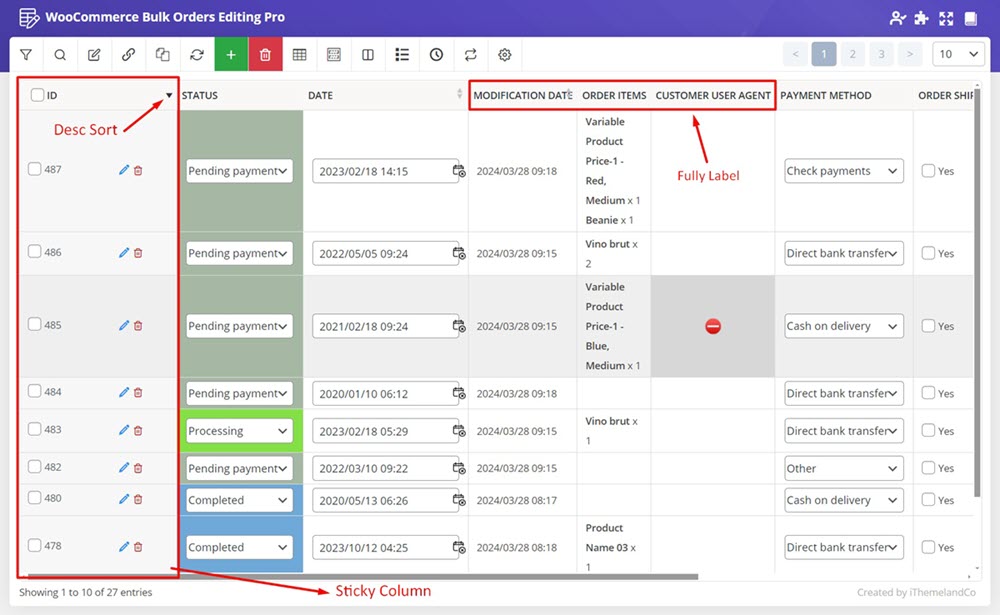Viewport: 1000px width, 615px height.
Task: Click the duplicate orders icon
Action: click(x=163, y=55)
